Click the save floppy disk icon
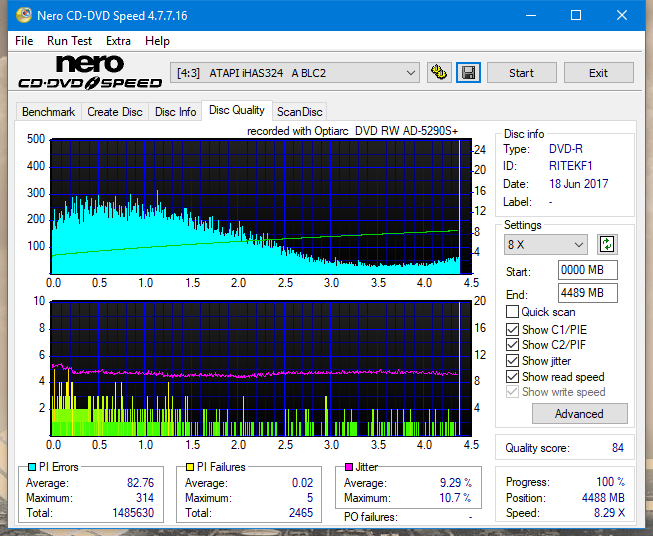 (469, 73)
